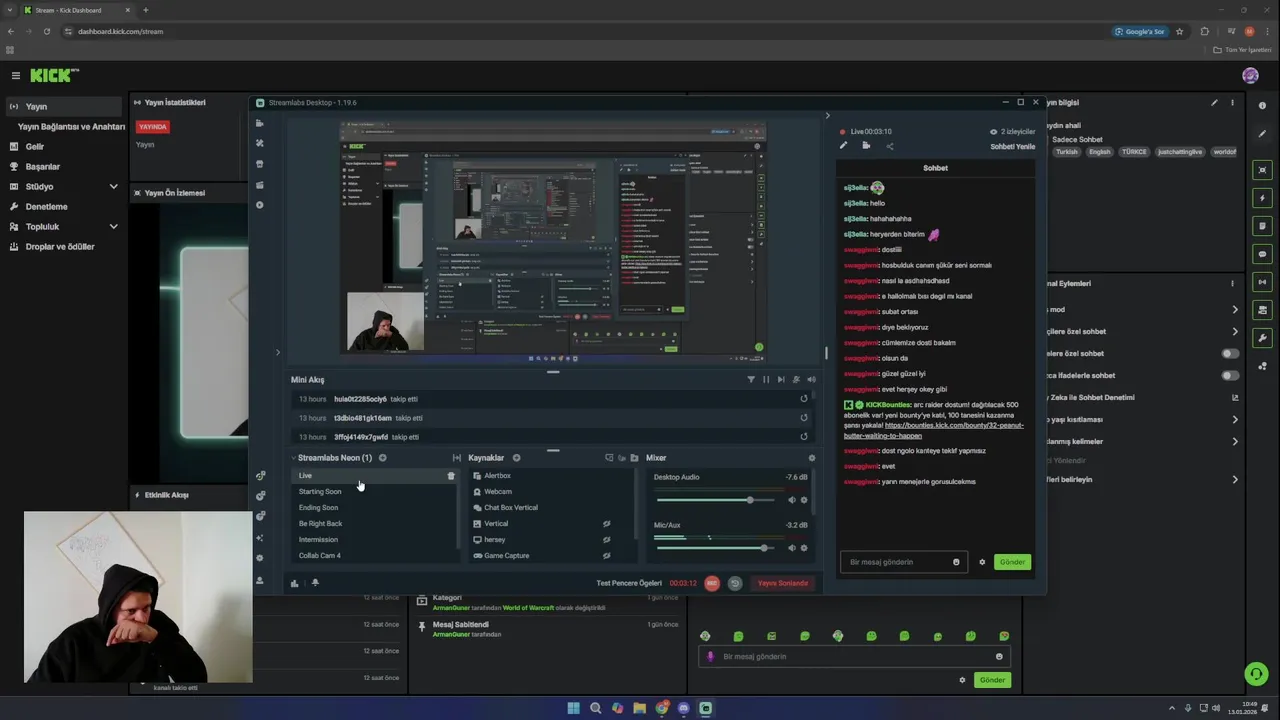Open Gelir in Kick sidebar
Image resolution: width=1280 pixels, height=720 pixels.
tap(35, 147)
